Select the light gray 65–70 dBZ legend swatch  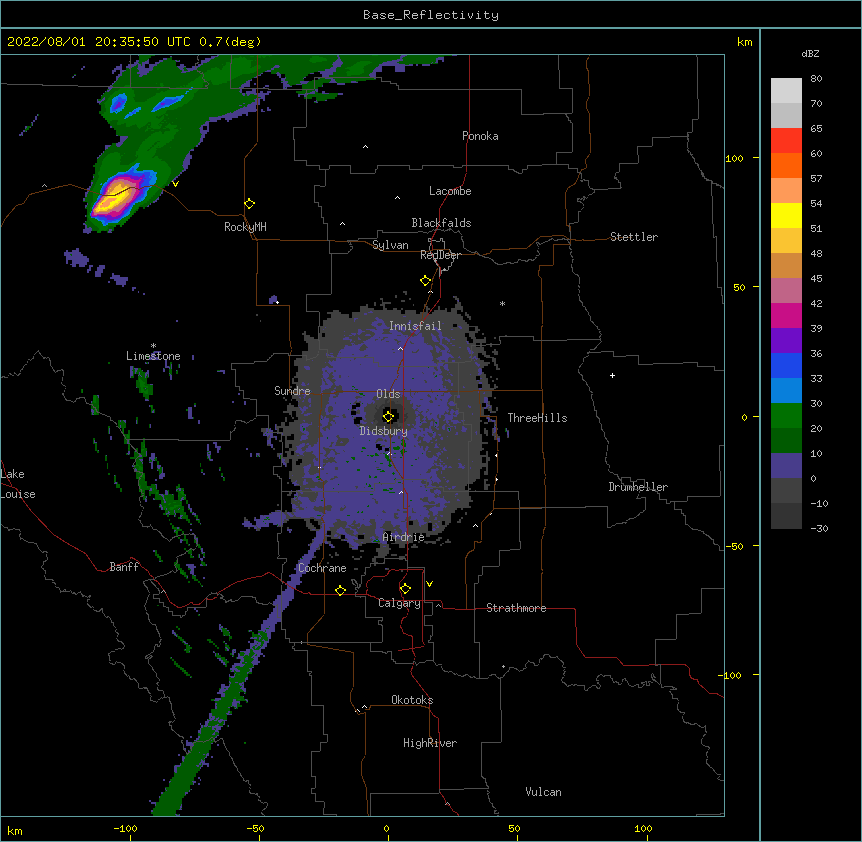(786, 115)
